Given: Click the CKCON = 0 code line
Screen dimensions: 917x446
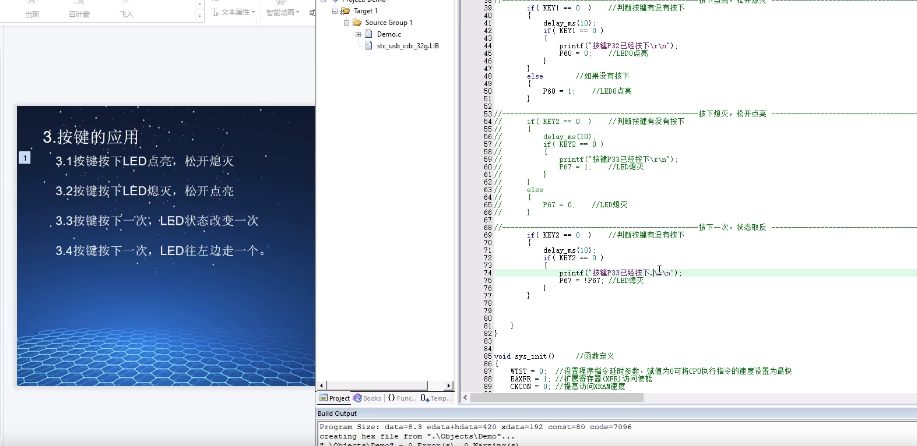Looking at the screenshot, I should pyautogui.click(x=567, y=386).
